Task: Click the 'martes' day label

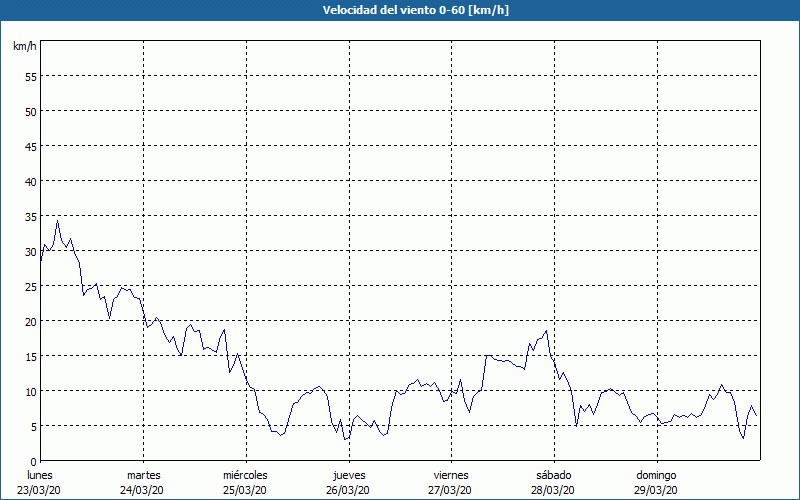Action: coord(144,475)
